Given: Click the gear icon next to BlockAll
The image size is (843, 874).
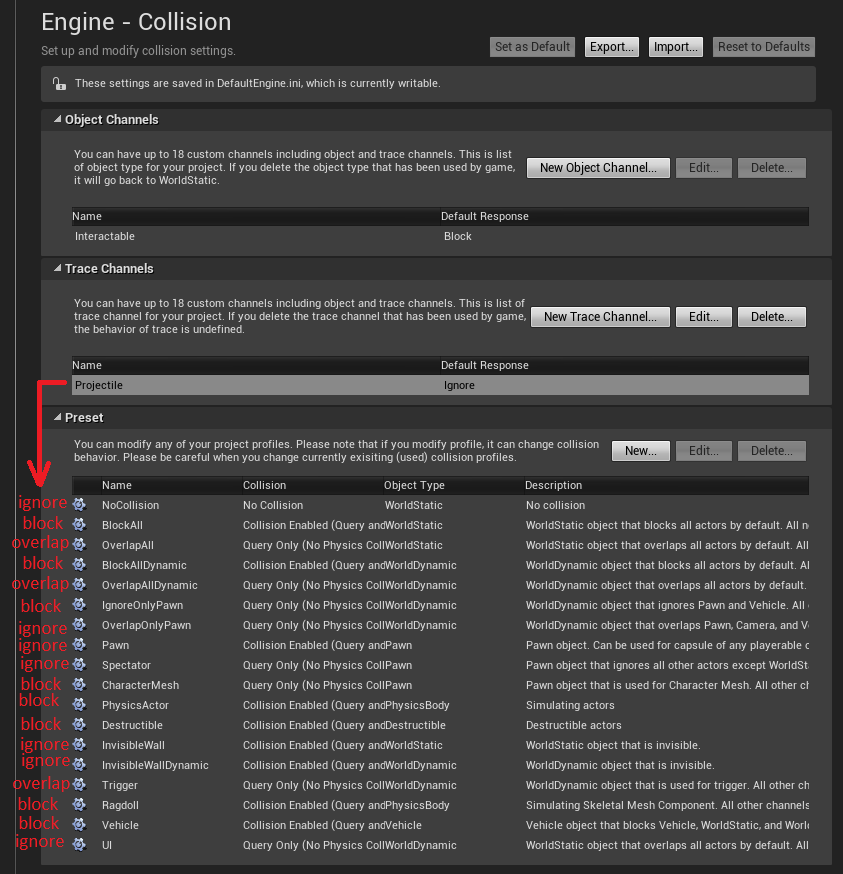Looking at the screenshot, I should tap(80, 525).
